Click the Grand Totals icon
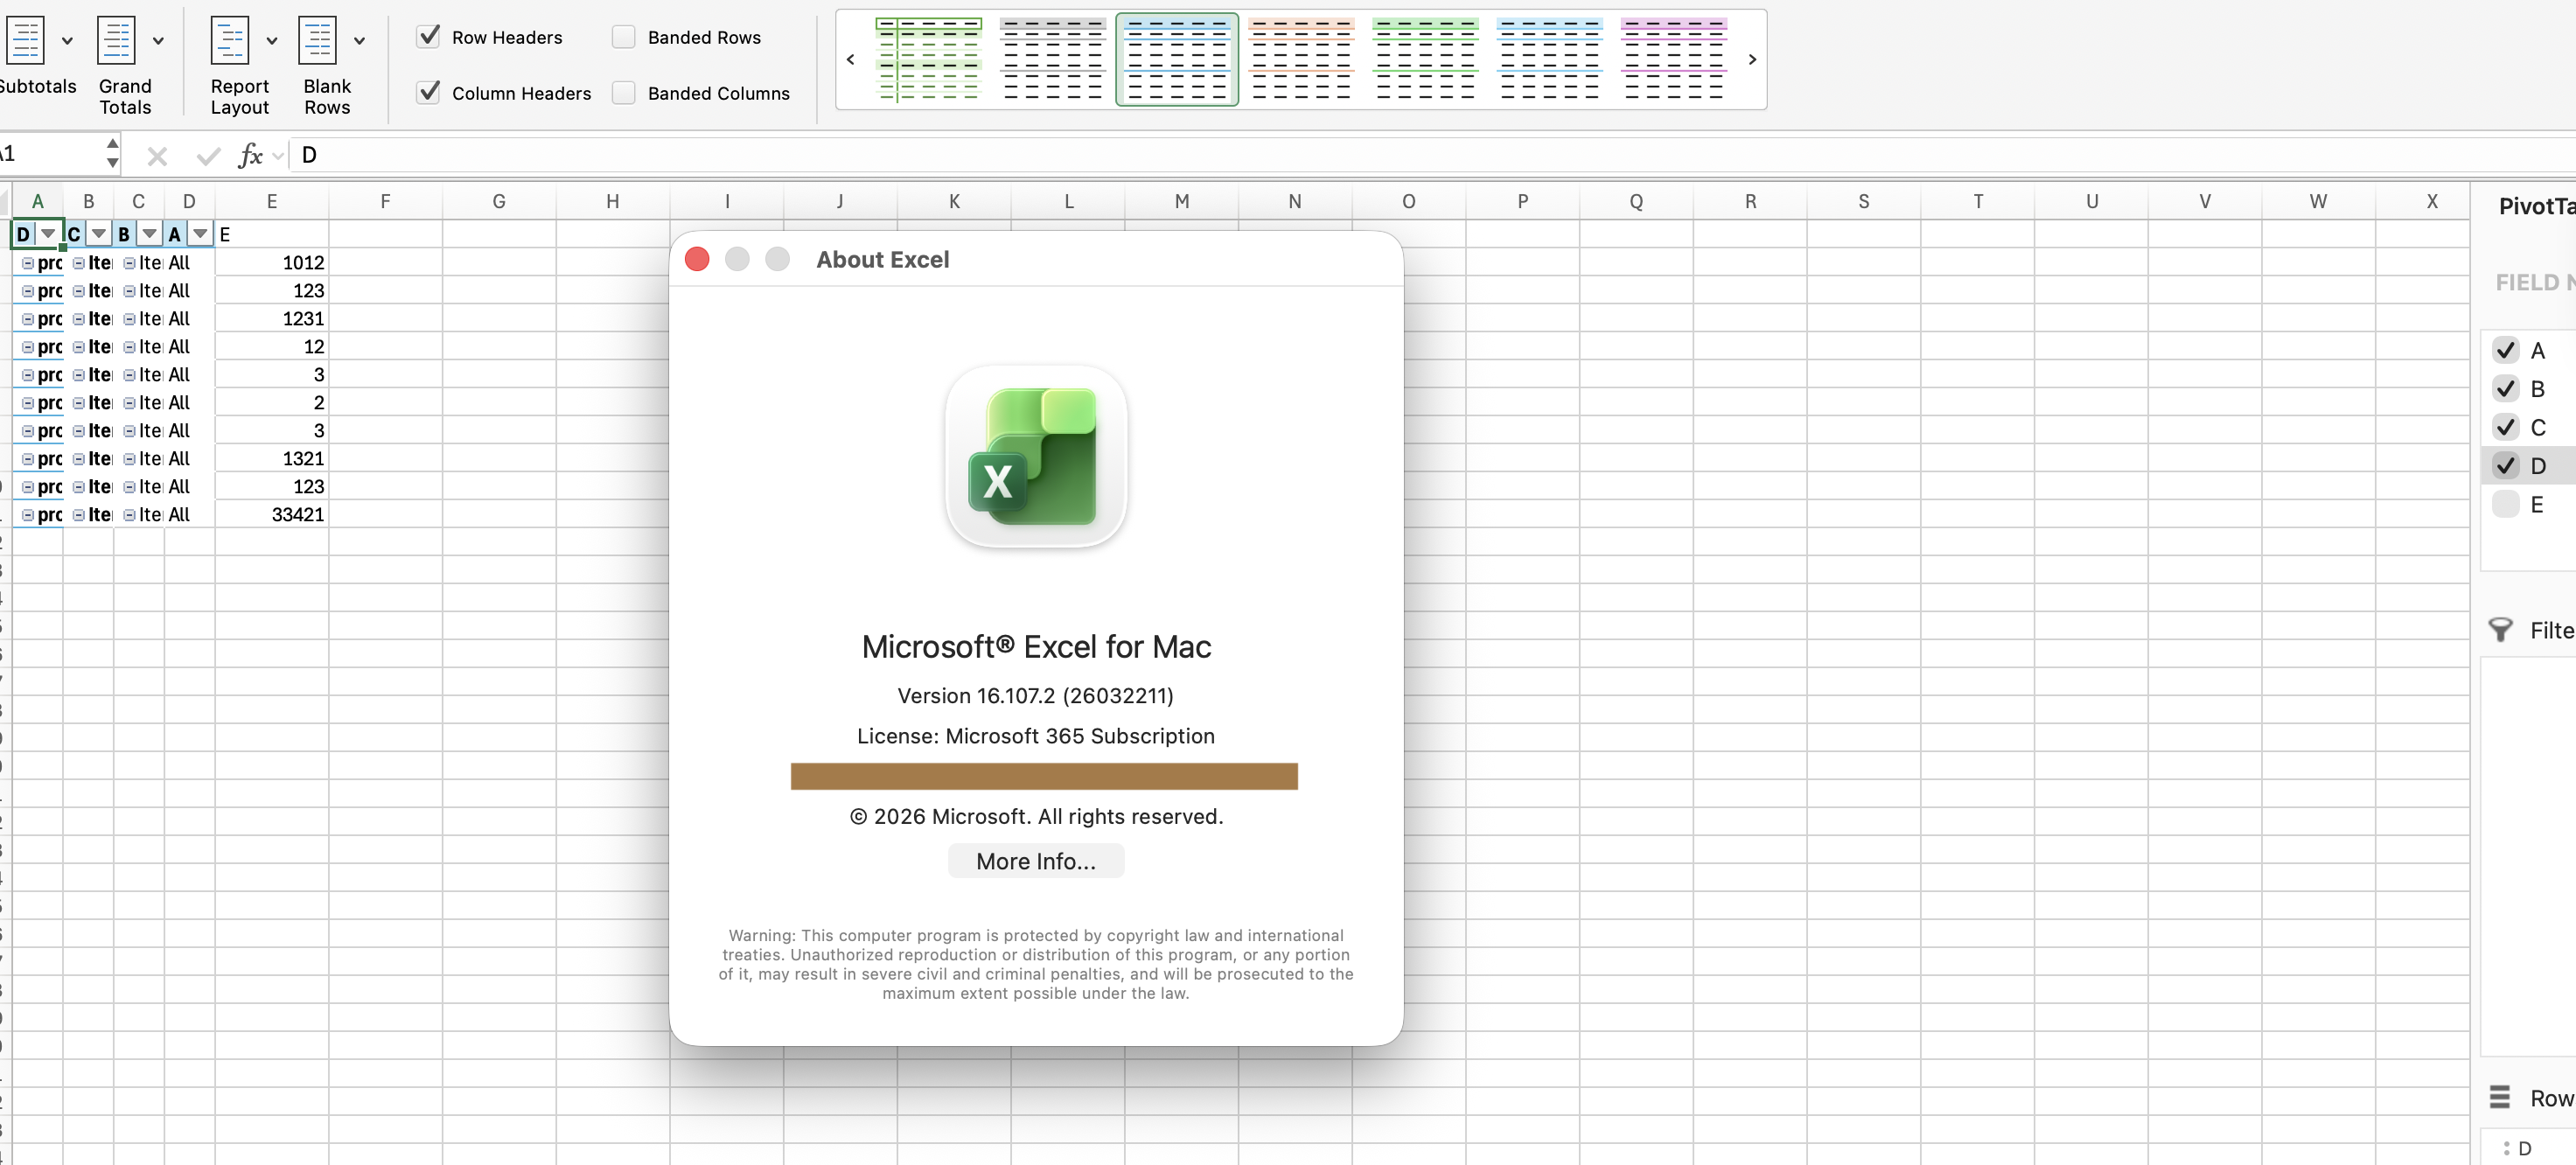The height and width of the screenshot is (1165, 2576). click(116, 41)
